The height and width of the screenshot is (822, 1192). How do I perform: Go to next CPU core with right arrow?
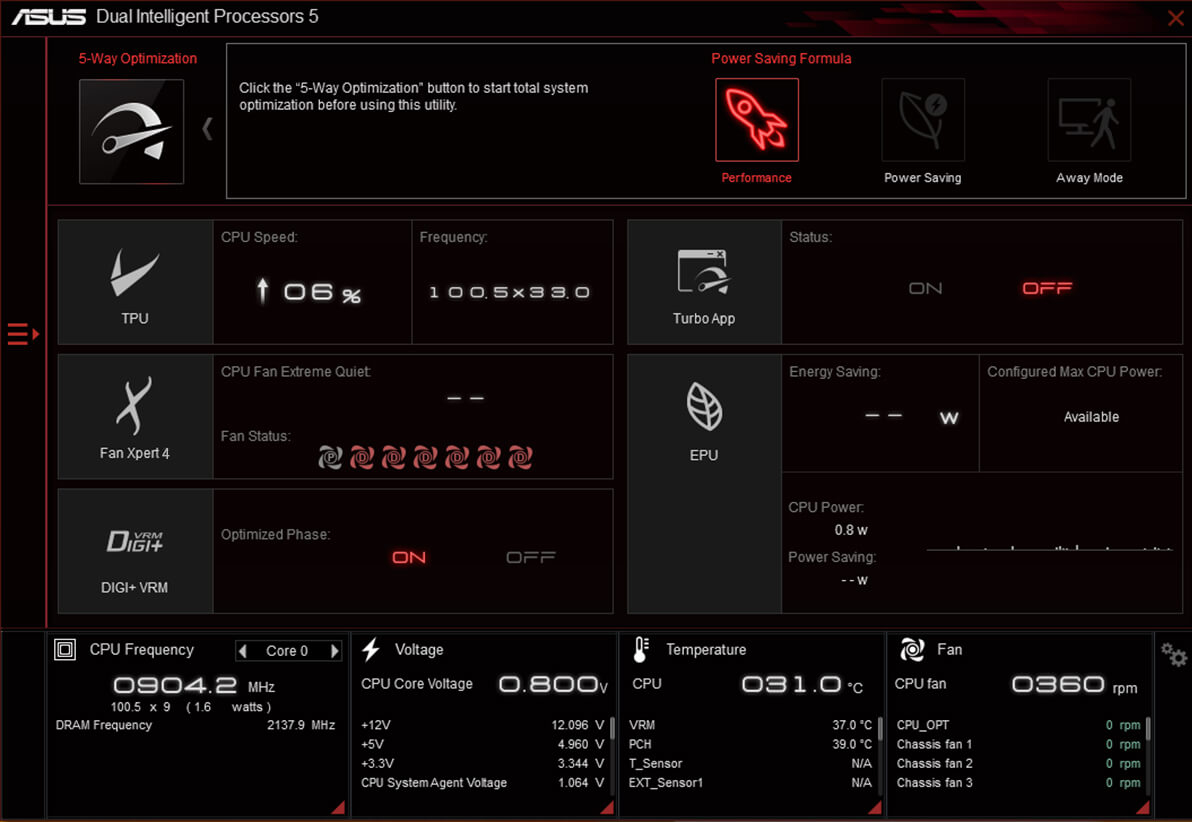(x=334, y=651)
